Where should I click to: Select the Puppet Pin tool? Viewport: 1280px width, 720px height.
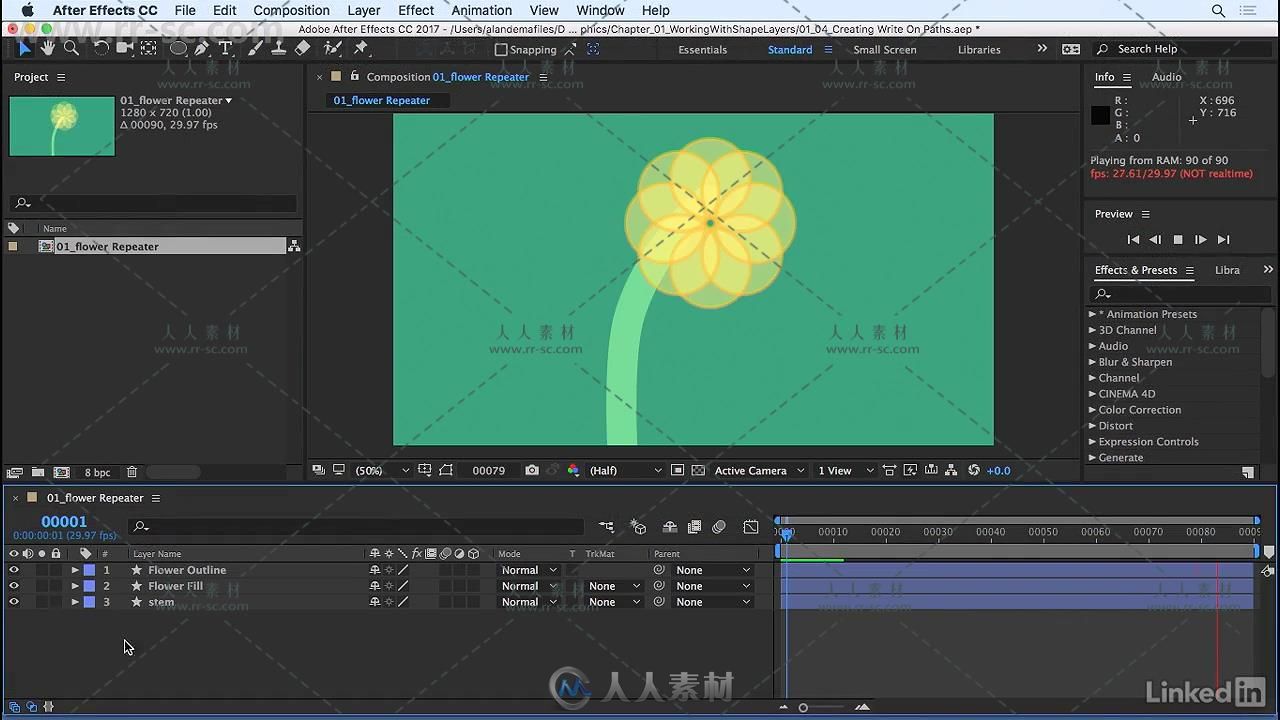pyautogui.click(x=361, y=48)
